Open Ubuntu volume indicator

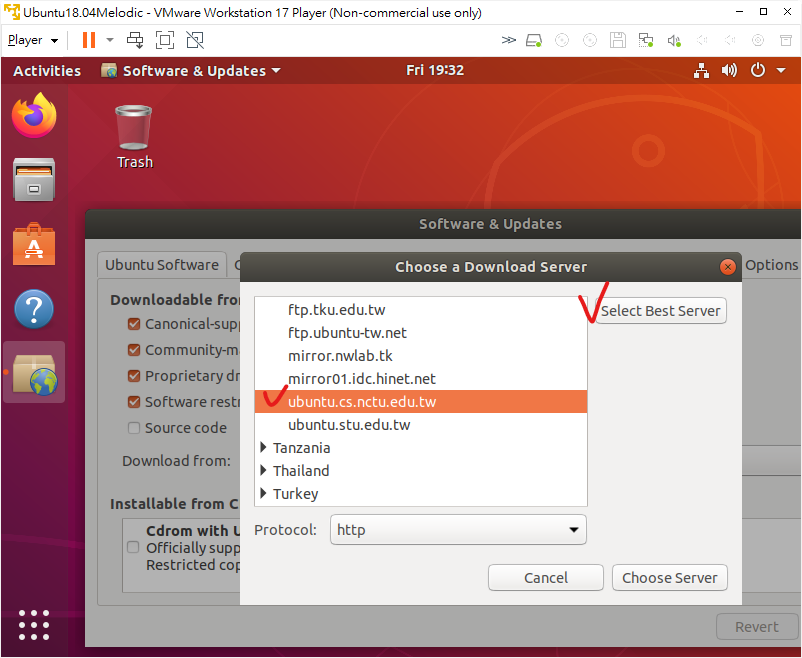click(729, 70)
